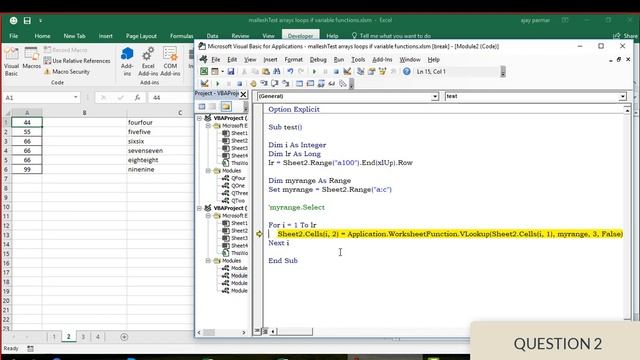This screenshot has width=640, height=360.
Task: Click the Insert Function fx button
Action: pyautogui.click(x=138, y=98)
